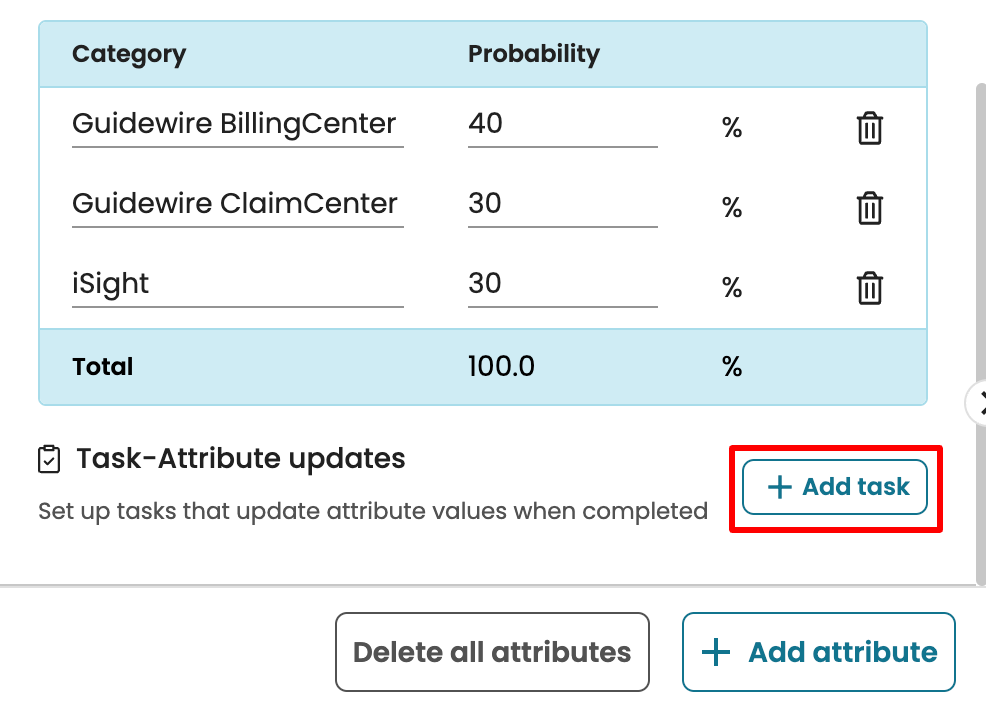The width and height of the screenshot is (986, 704).
Task: Delete the Guidewire BillingCenter category row
Action: (x=870, y=129)
